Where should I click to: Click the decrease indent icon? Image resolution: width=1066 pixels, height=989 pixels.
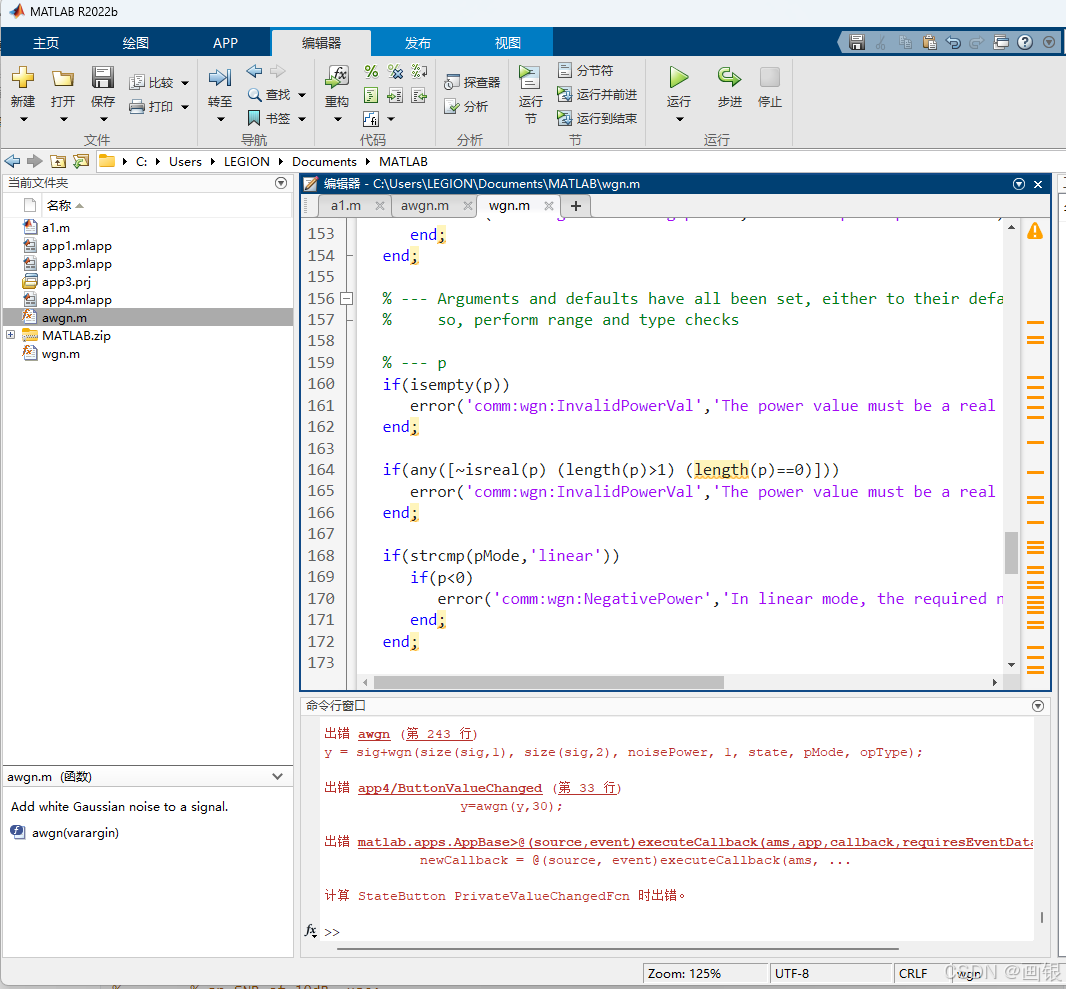pyautogui.click(x=419, y=95)
